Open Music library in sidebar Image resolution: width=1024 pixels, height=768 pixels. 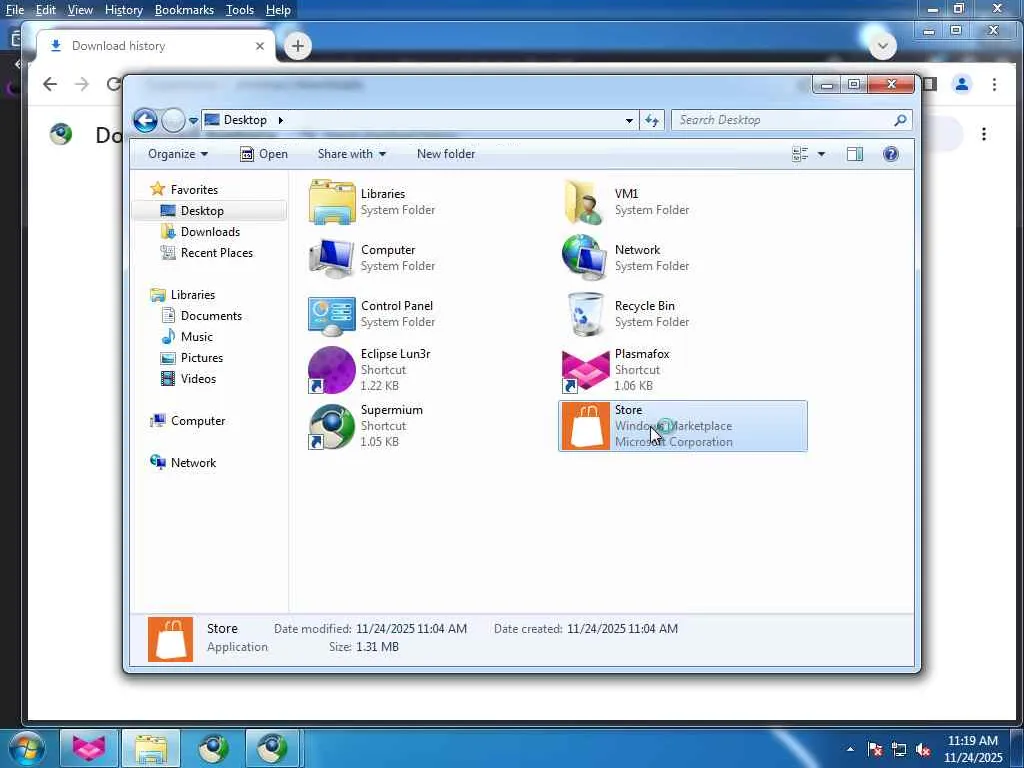coord(197,337)
